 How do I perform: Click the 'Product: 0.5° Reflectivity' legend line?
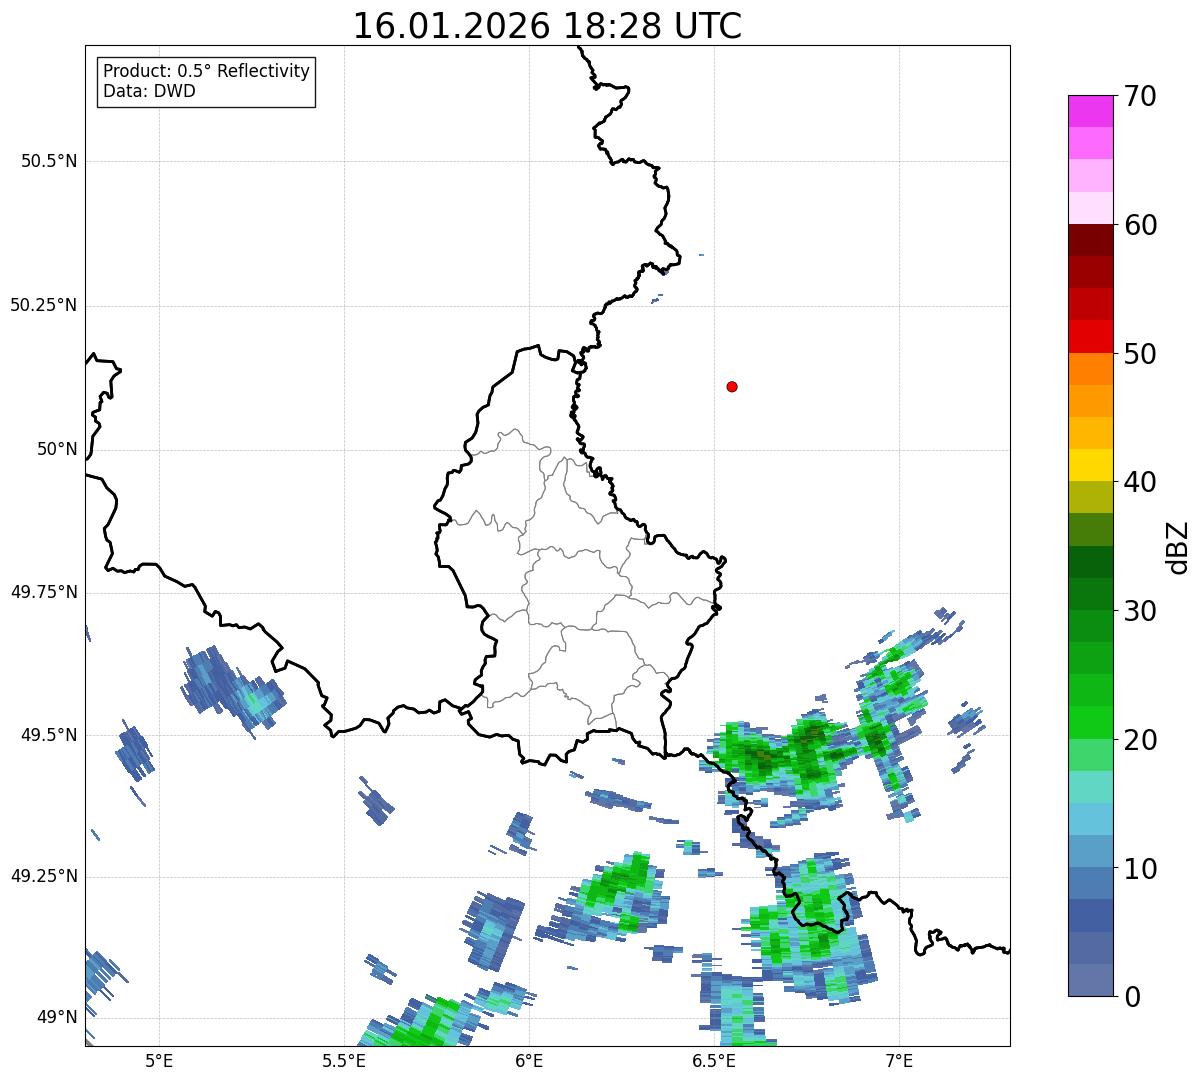coord(206,72)
